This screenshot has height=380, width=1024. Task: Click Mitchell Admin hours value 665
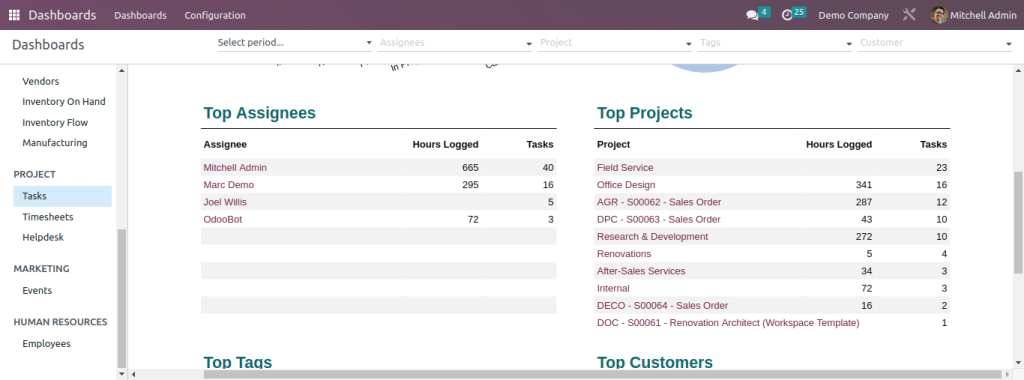470,168
